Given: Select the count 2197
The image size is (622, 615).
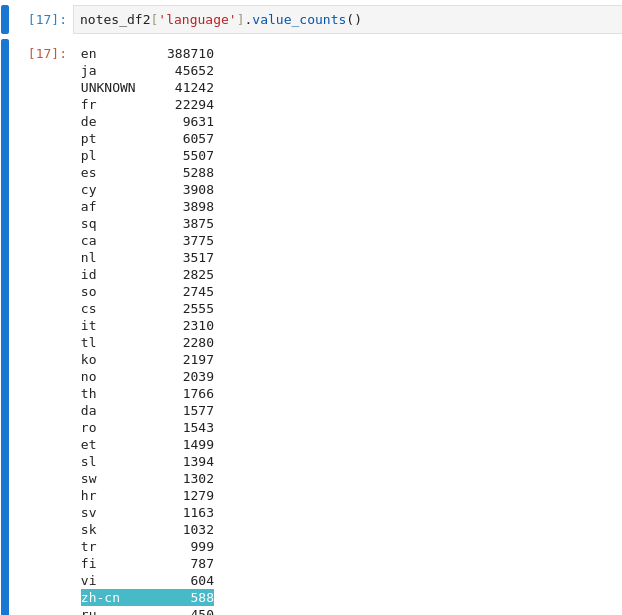Looking at the screenshot, I should [x=198, y=360].
